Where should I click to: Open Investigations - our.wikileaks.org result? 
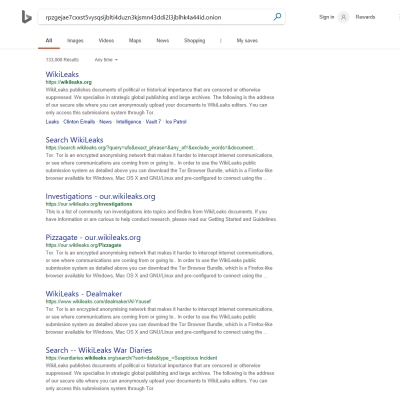coord(100,196)
